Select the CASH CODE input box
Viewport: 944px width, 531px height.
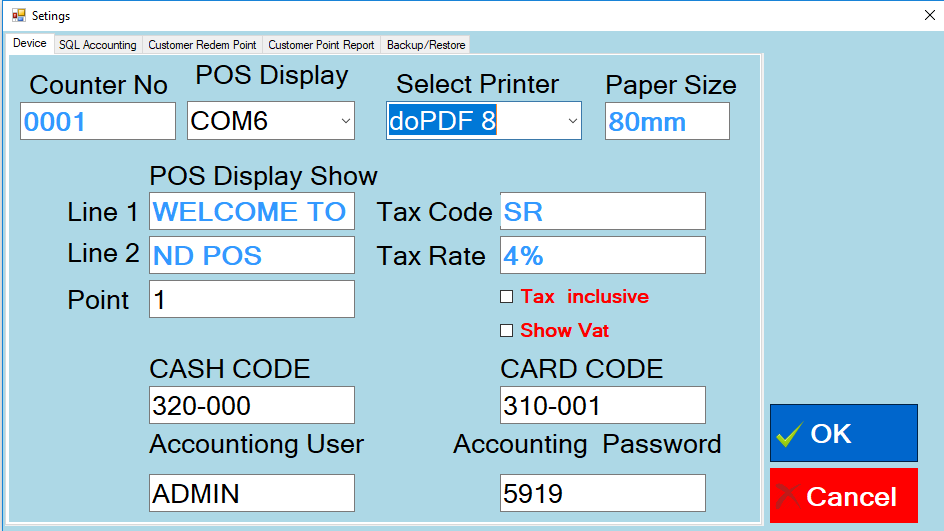click(x=251, y=406)
